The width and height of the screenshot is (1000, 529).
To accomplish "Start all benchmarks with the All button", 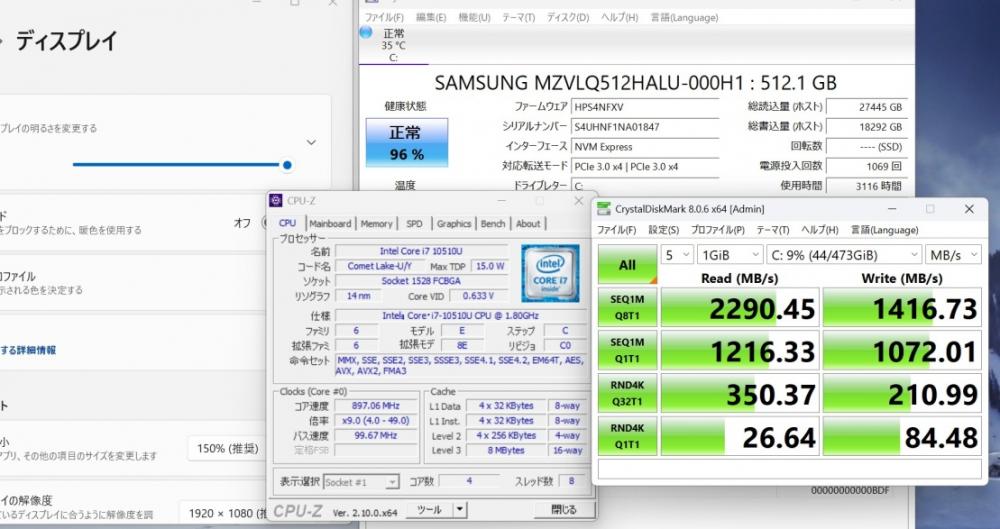I will tap(628, 264).
